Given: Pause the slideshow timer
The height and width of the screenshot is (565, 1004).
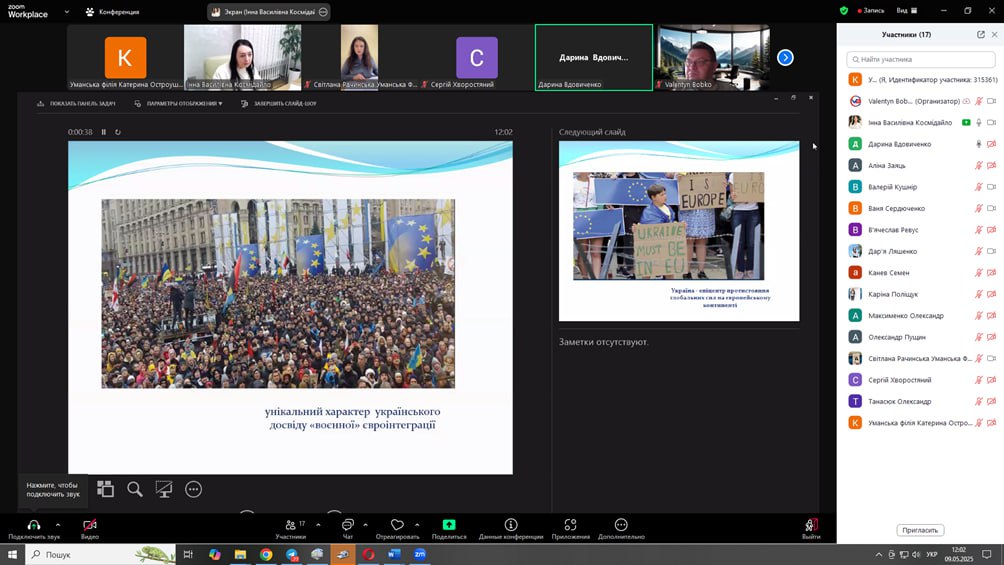Looking at the screenshot, I should click(103, 132).
